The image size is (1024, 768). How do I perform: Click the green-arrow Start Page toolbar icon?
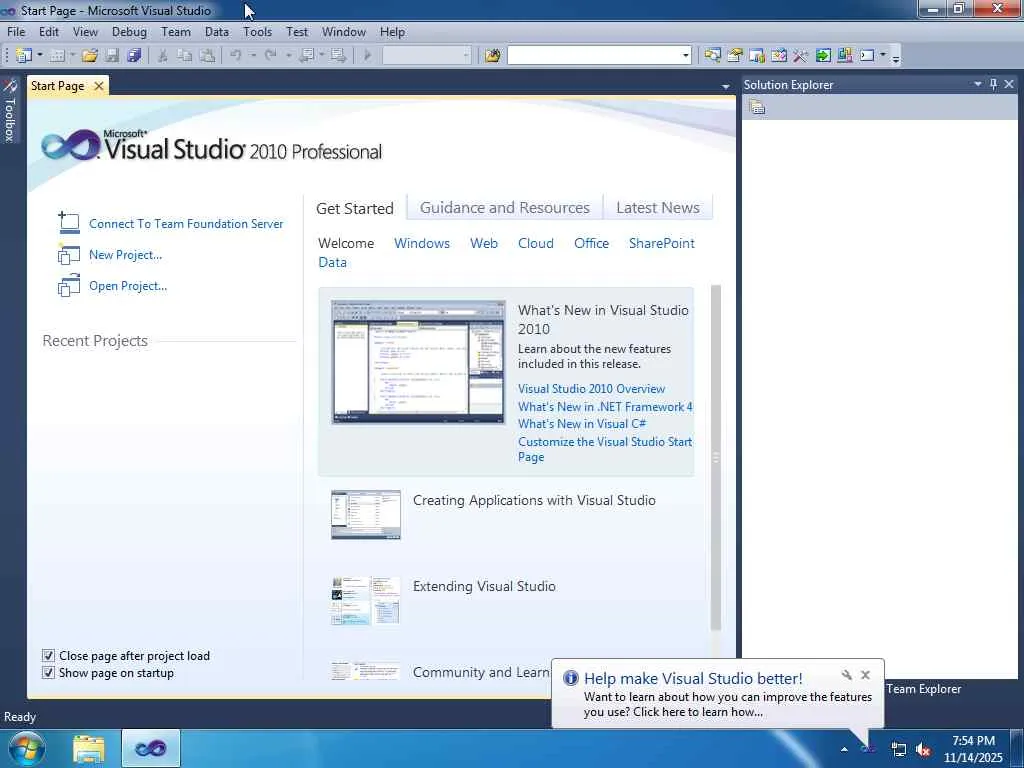(x=823, y=56)
